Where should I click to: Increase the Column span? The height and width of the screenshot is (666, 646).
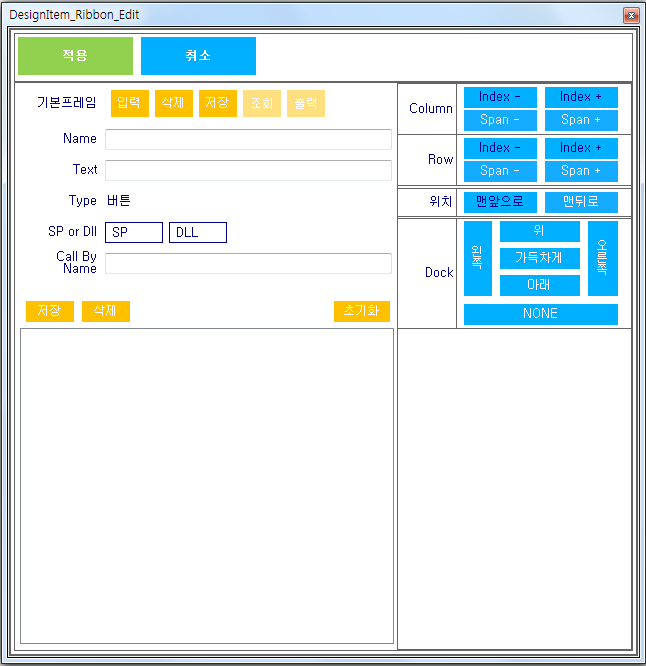tap(581, 120)
